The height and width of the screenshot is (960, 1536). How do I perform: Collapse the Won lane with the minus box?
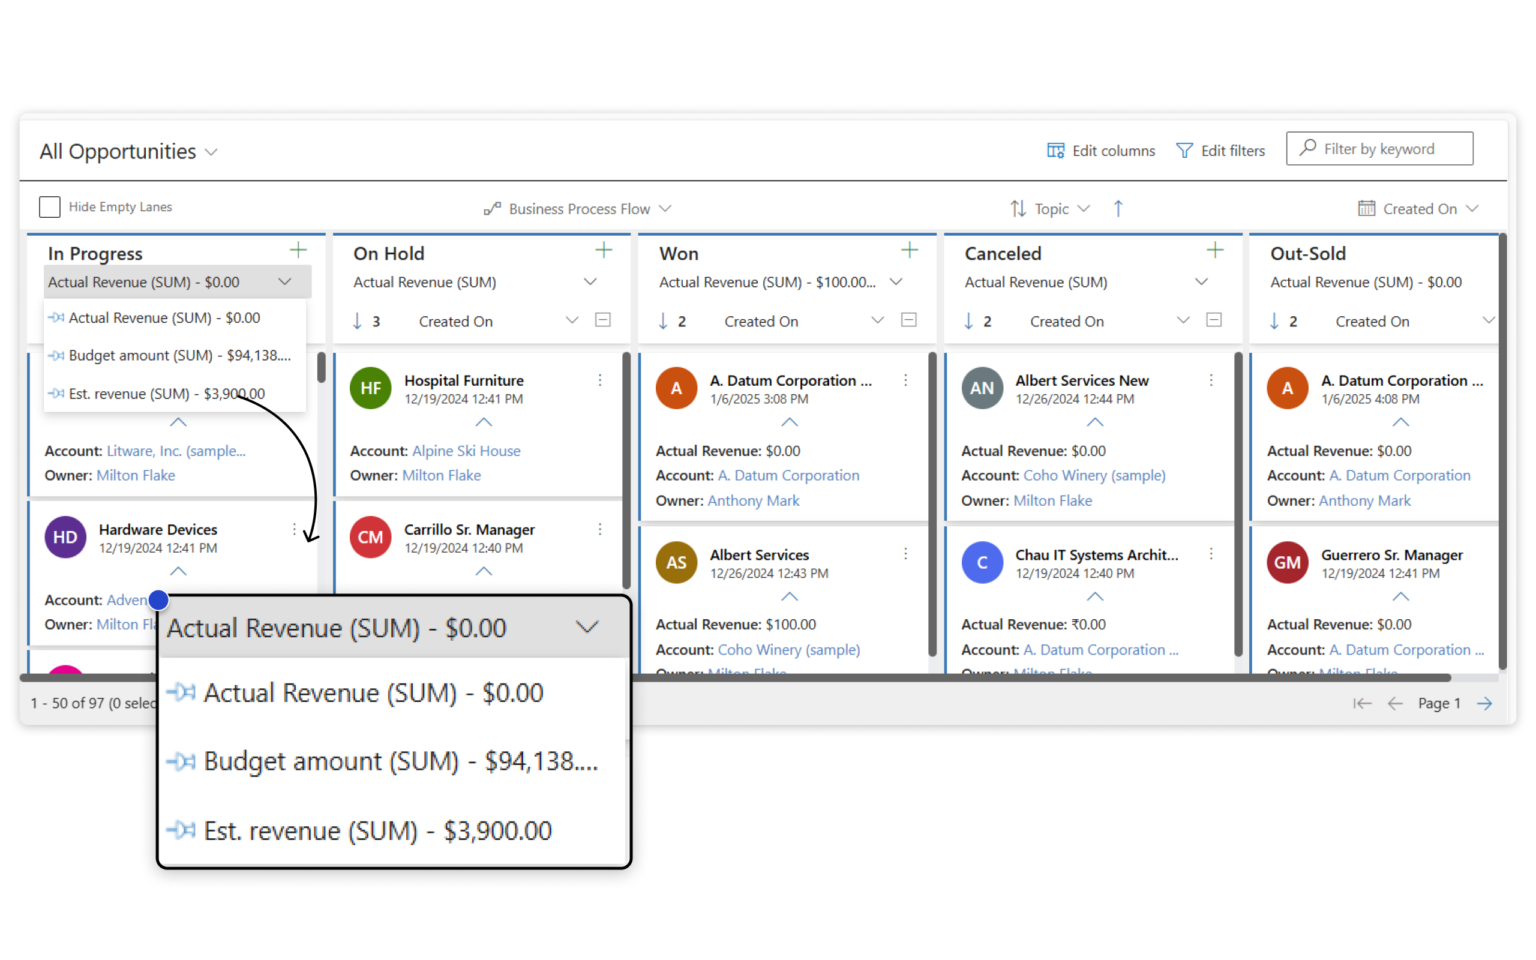point(909,320)
